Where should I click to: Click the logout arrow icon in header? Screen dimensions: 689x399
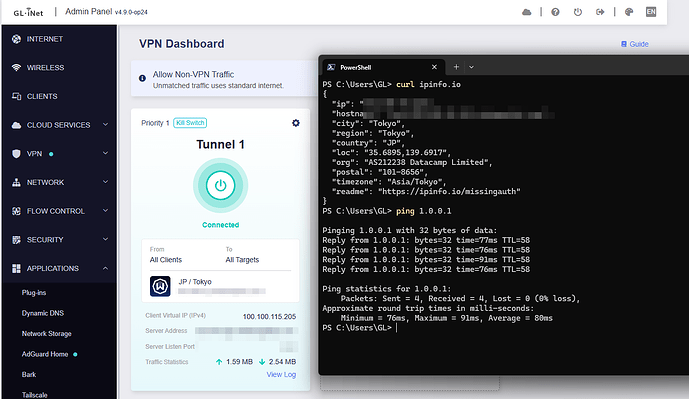coord(600,12)
